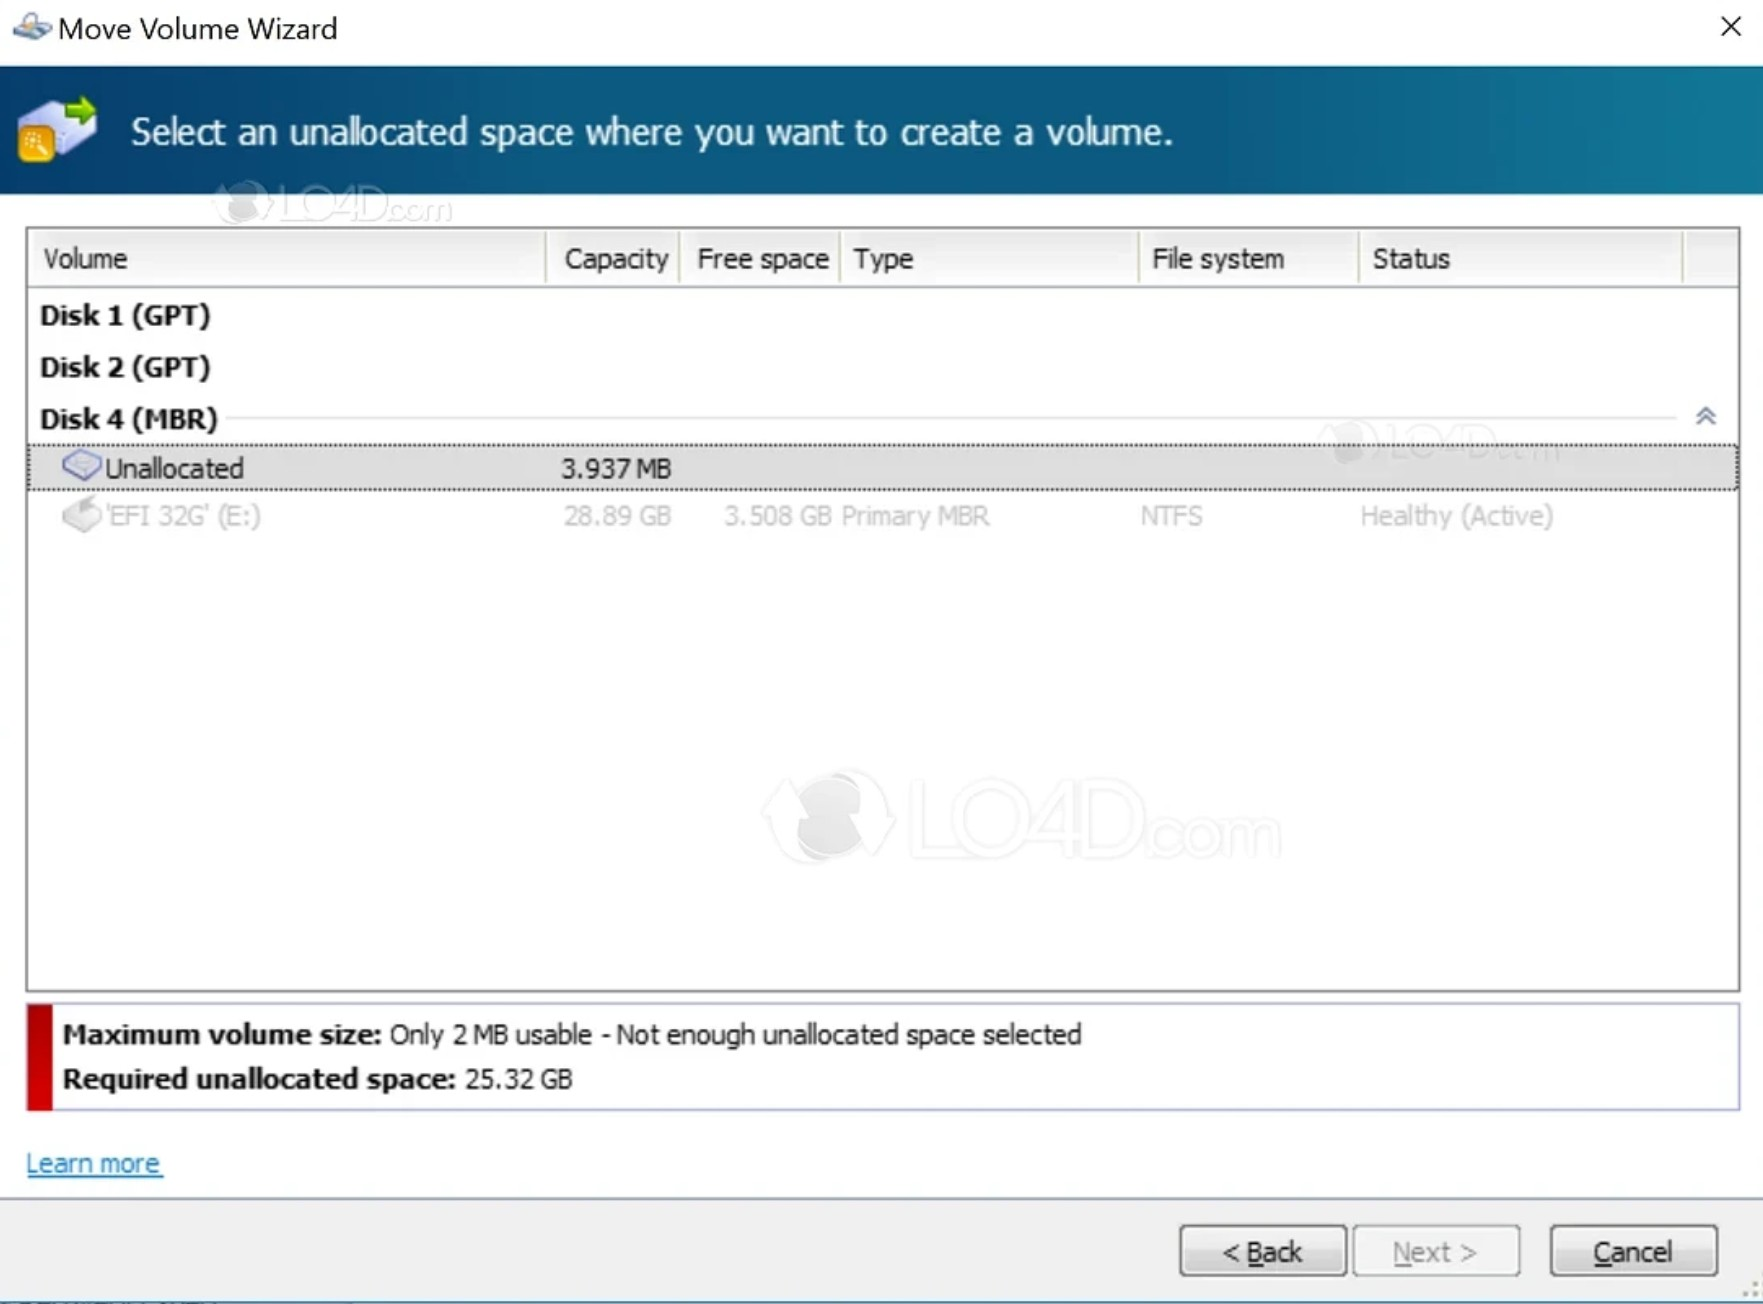Image resolution: width=1763 pixels, height=1304 pixels.
Task: Sort by the Status column header
Action: coord(1521,259)
